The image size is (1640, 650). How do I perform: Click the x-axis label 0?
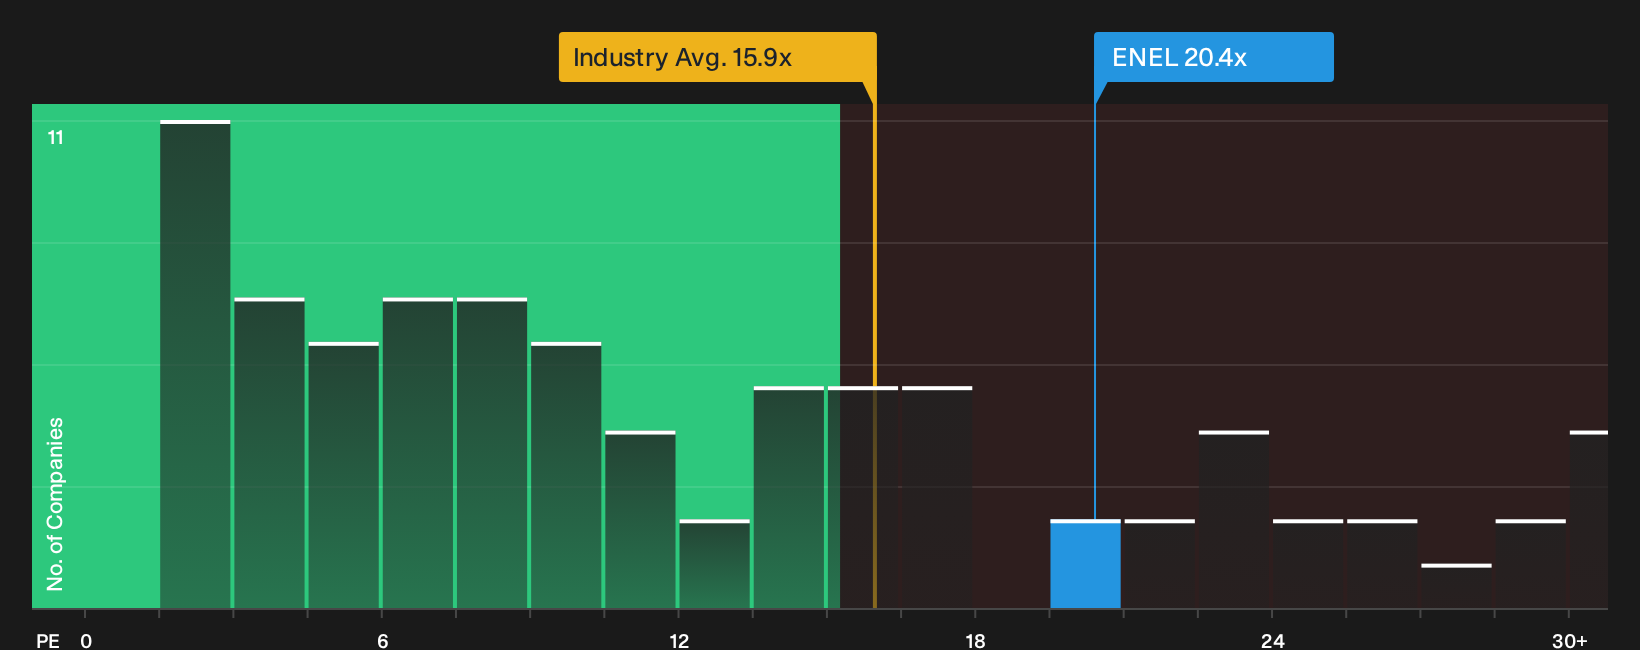[x=86, y=640]
